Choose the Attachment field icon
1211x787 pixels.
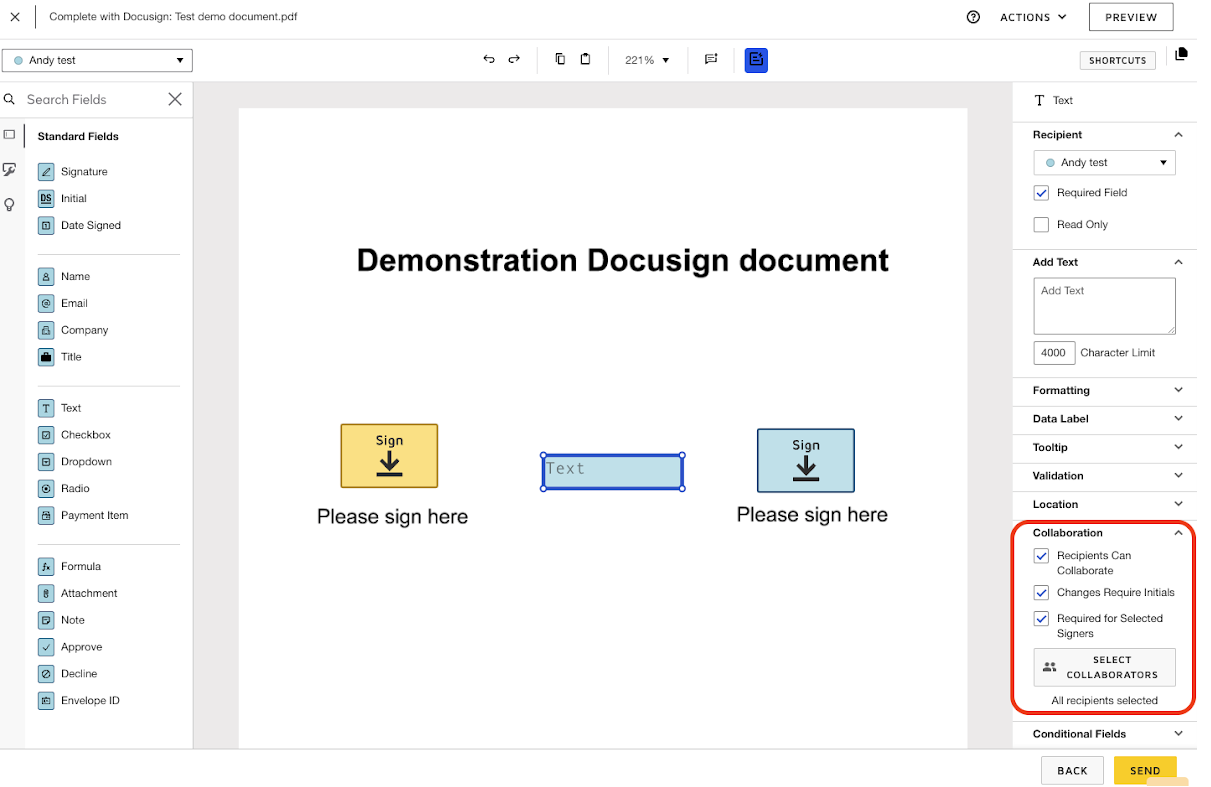[x=46, y=594]
